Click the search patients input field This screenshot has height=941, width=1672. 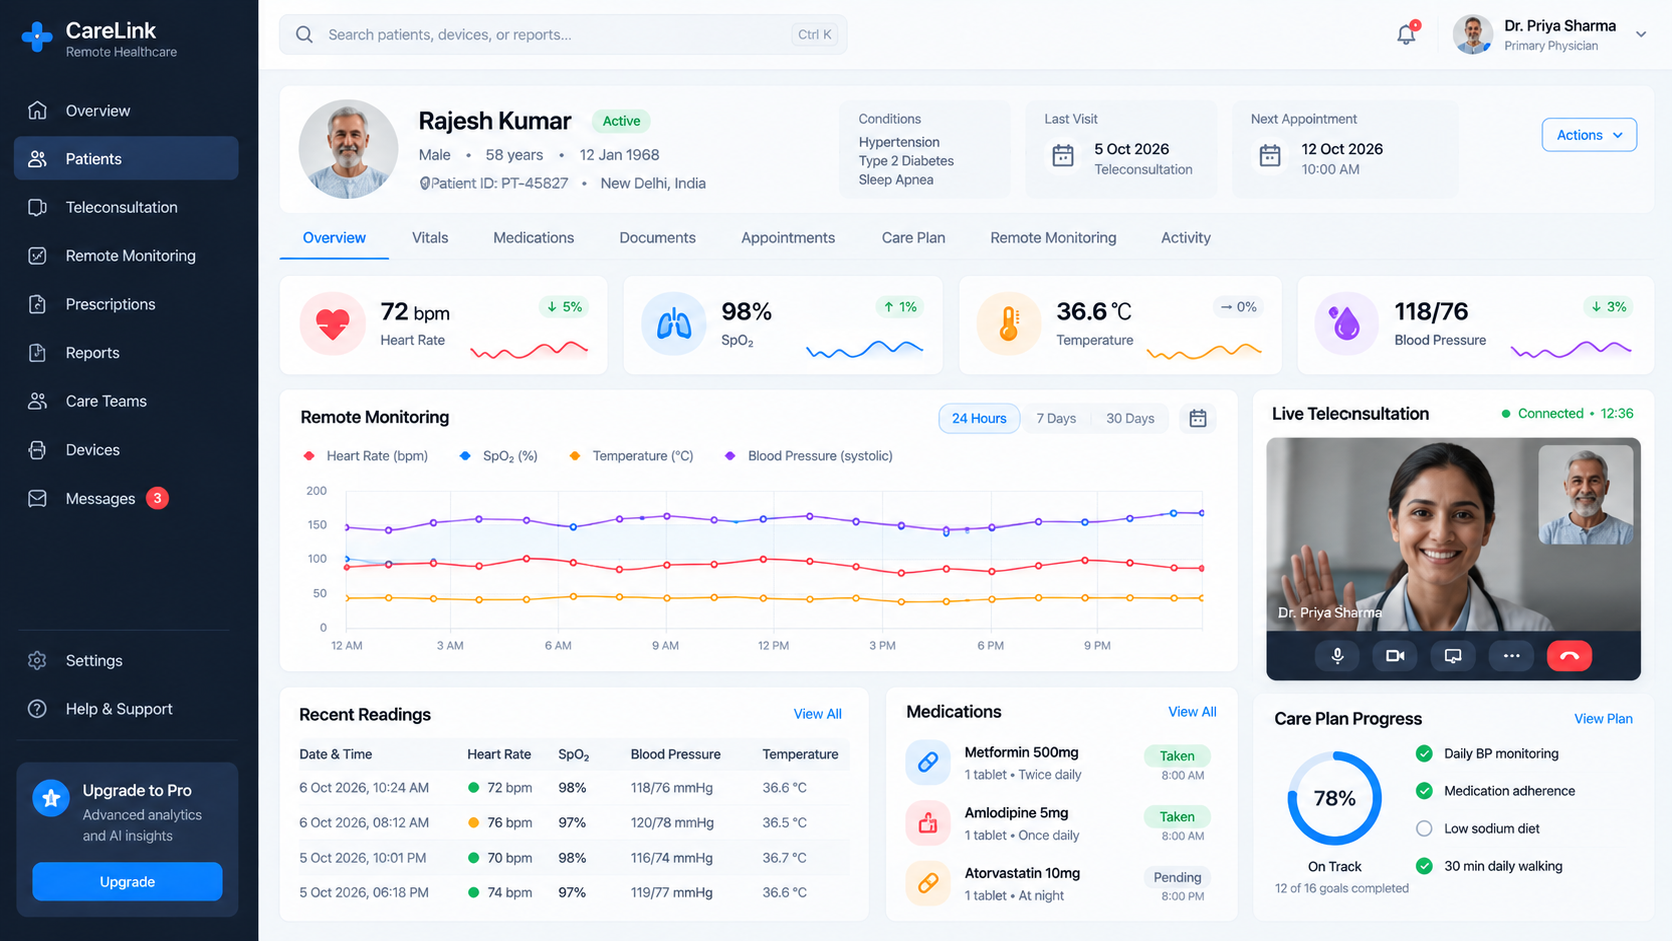pos(563,34)
